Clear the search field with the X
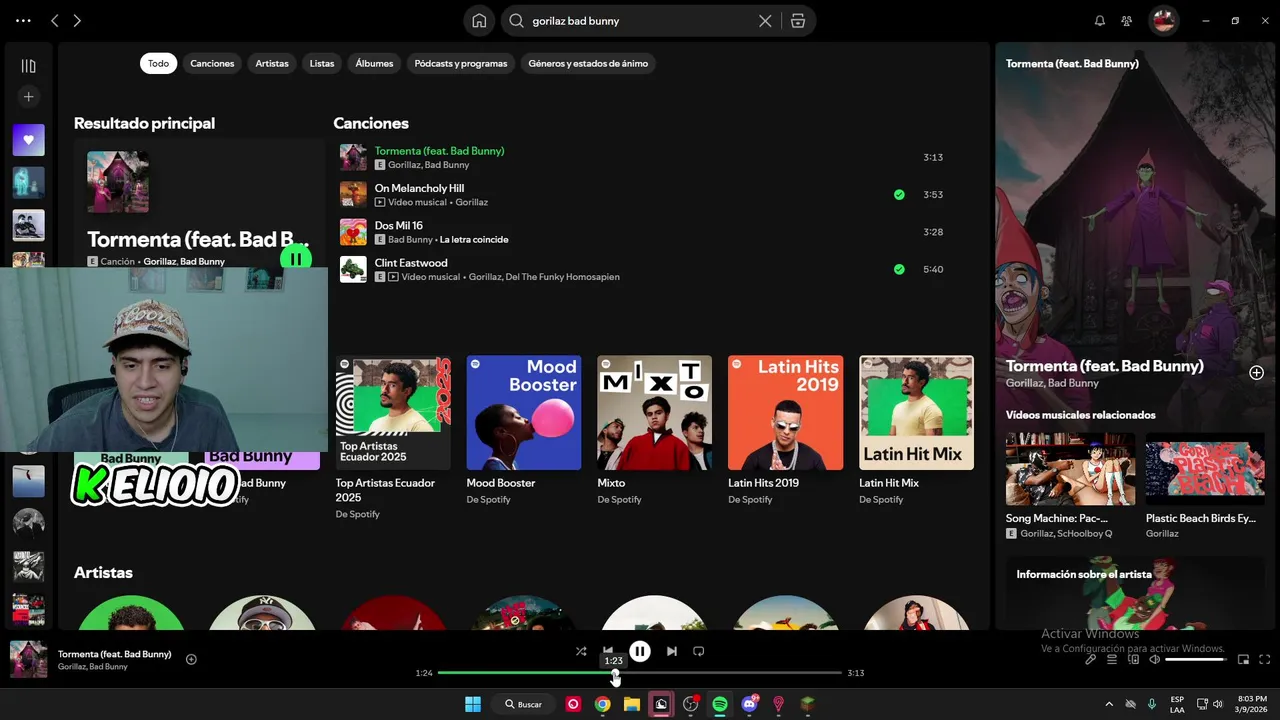1280x720 pixels. (765, 20)
